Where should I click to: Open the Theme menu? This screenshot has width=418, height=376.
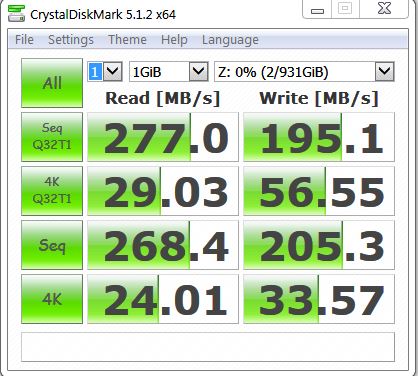click(x=127, y=40)
